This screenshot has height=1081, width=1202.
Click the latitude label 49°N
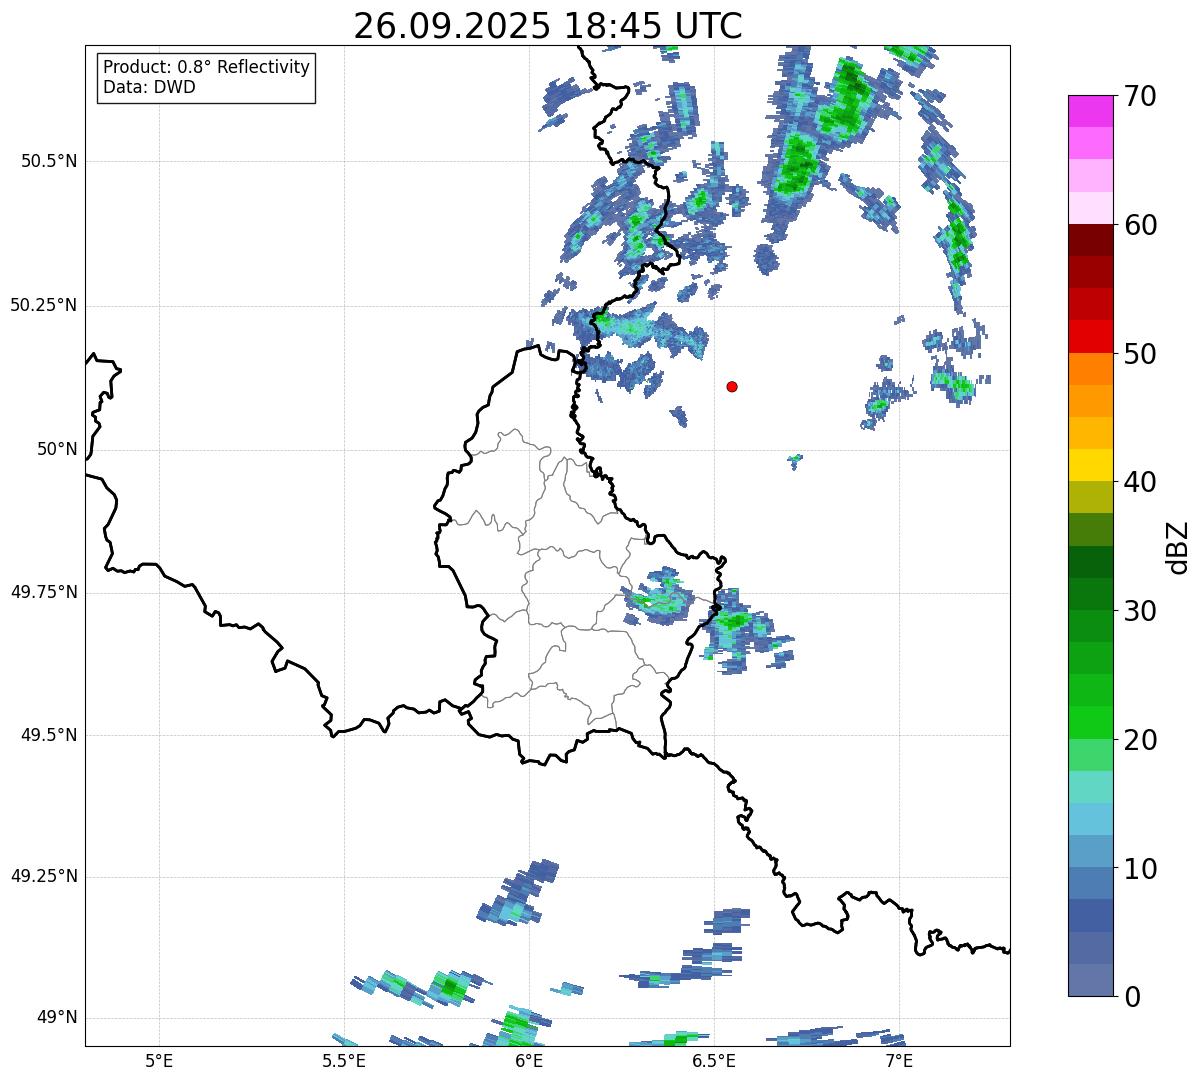point(57,1018)
